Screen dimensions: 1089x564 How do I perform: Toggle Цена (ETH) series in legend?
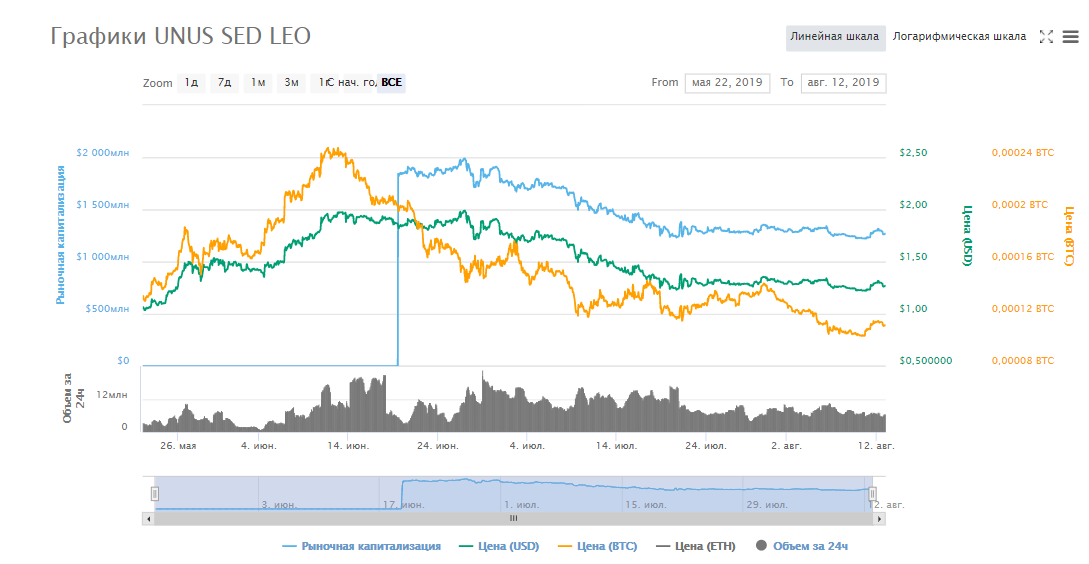(696, 546)
